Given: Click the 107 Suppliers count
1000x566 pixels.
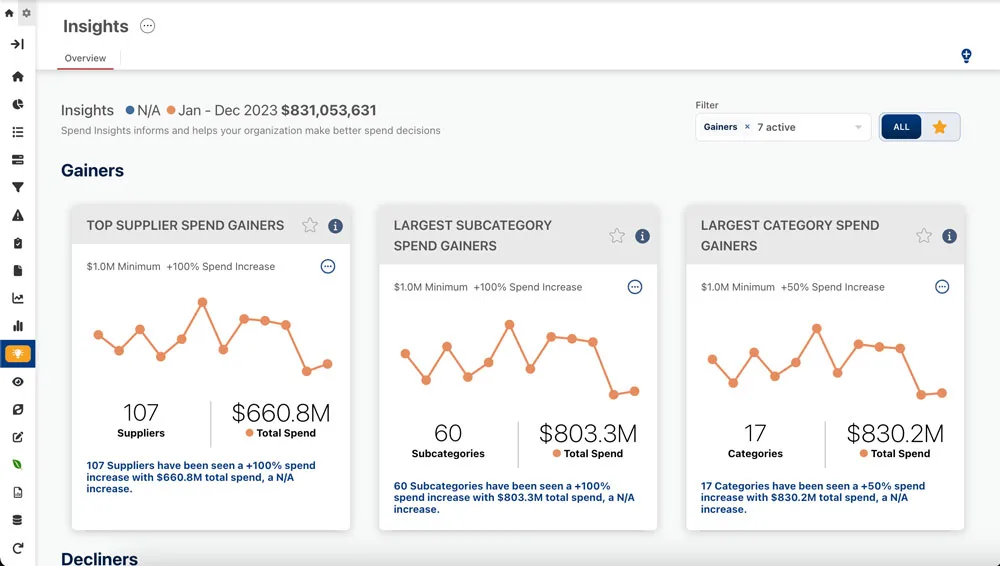Looking at the screenshot, I should pos(141,413).
